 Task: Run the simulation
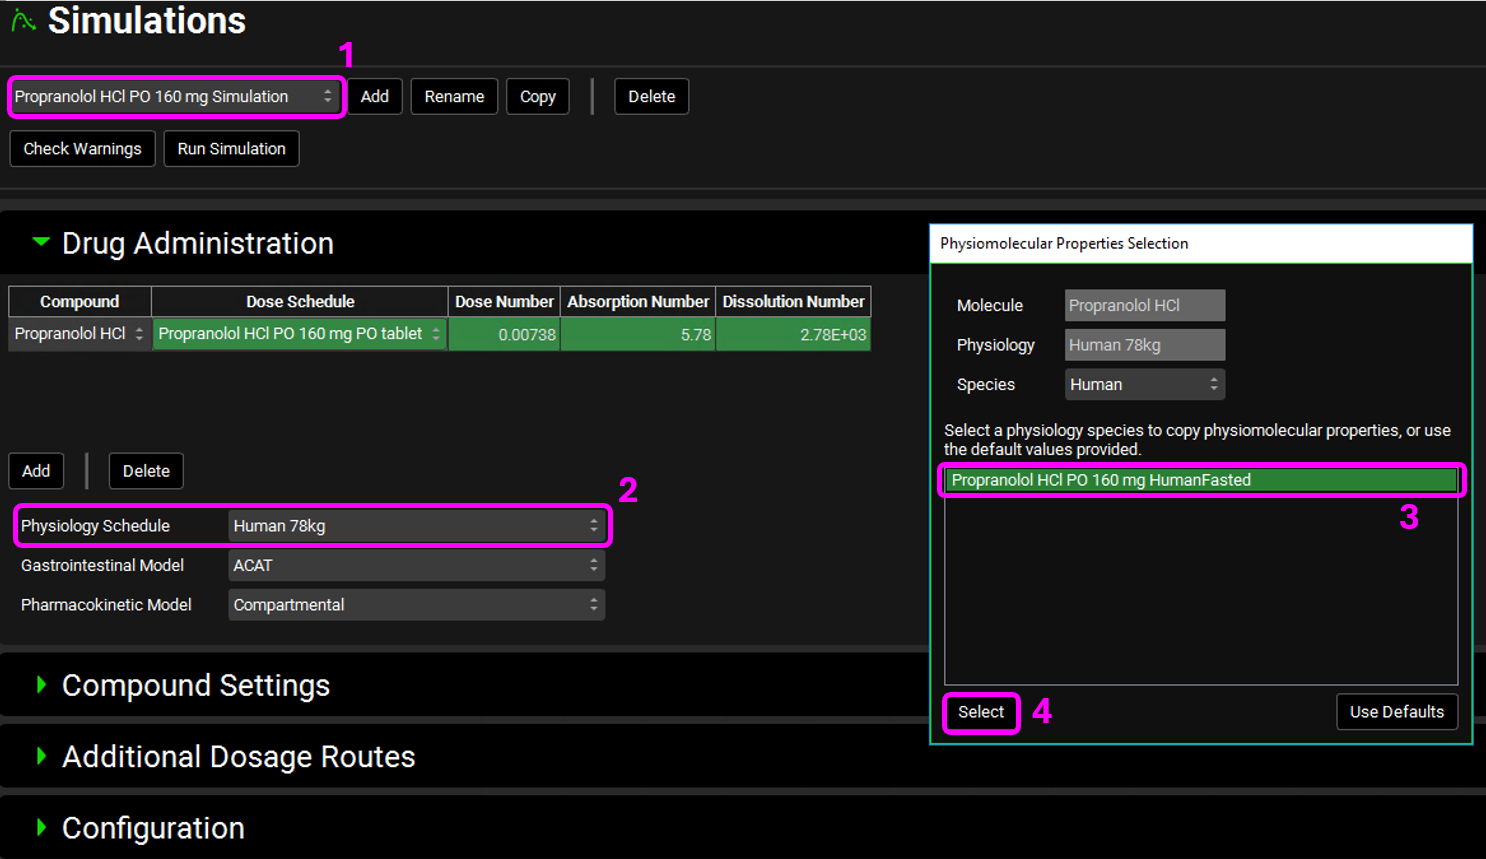[231, 149]
